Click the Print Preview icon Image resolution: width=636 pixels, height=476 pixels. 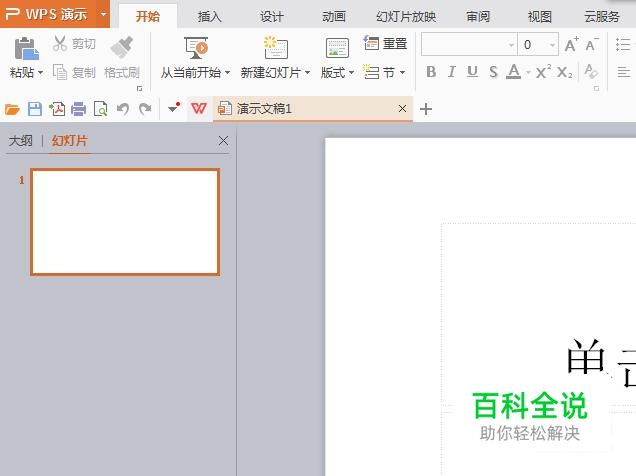point(100,109)
